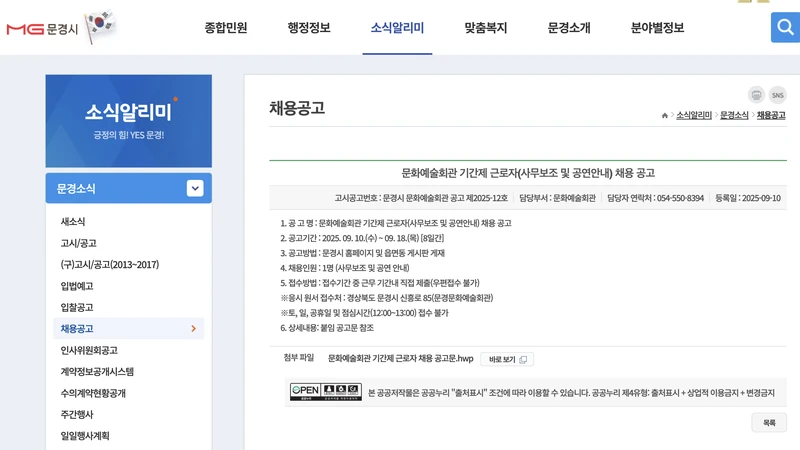Image resolution: width=800 pixels, height=450 pixels.
Task: Select 채용공고 in sidebar
Action: pos(129,329)
